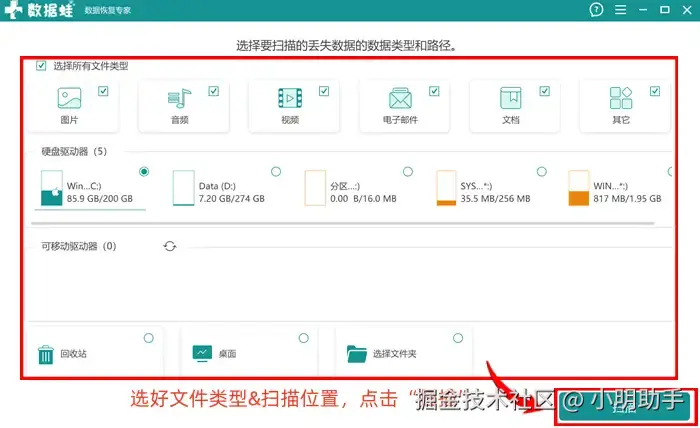Open the hamburger menu in title bar
The height and width of the screenshot is (428, 700).
[x=620, y=9]
